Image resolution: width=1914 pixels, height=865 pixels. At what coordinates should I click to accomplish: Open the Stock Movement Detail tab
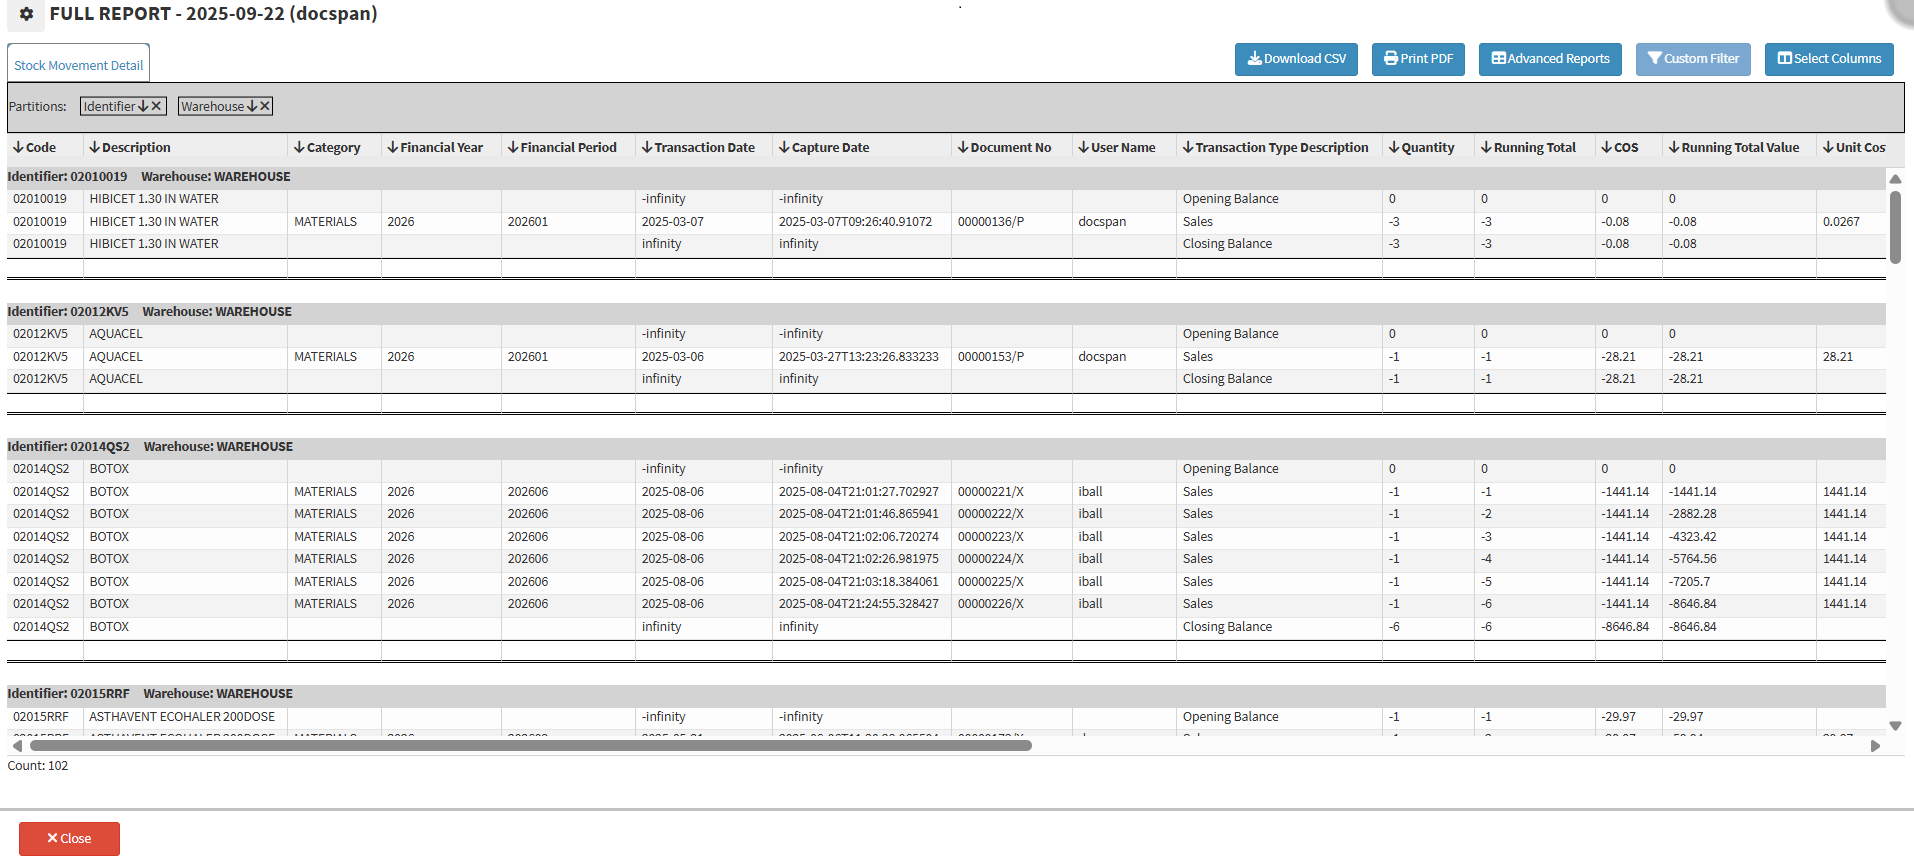[x=79, y=65]
